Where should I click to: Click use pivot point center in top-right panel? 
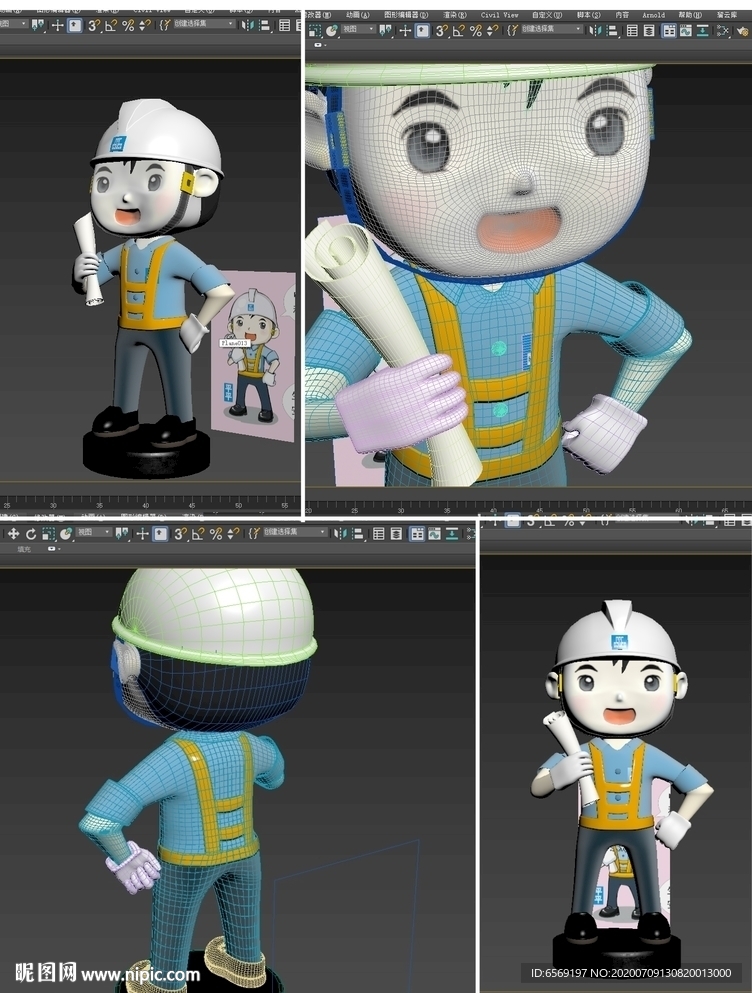point(385,30)
